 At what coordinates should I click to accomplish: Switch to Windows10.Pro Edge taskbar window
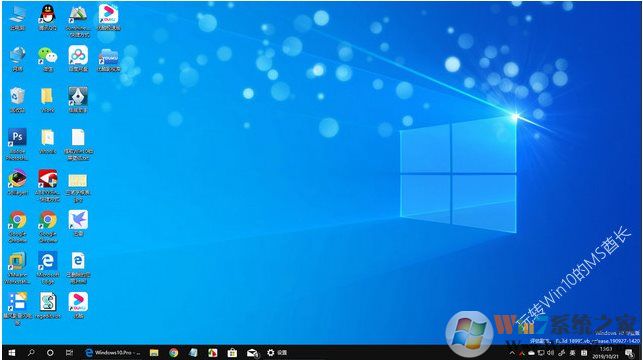pos(112,353)
